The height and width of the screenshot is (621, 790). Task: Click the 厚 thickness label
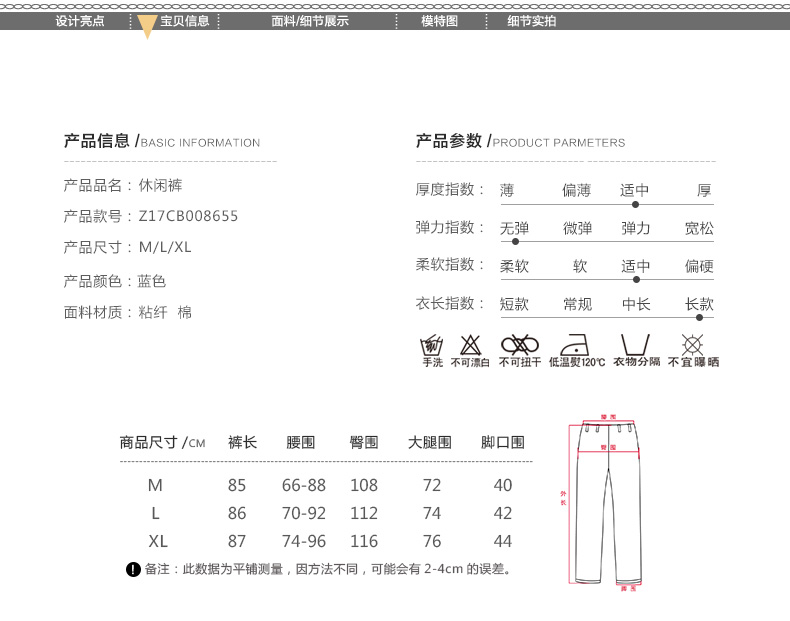(x=704, y=190)
